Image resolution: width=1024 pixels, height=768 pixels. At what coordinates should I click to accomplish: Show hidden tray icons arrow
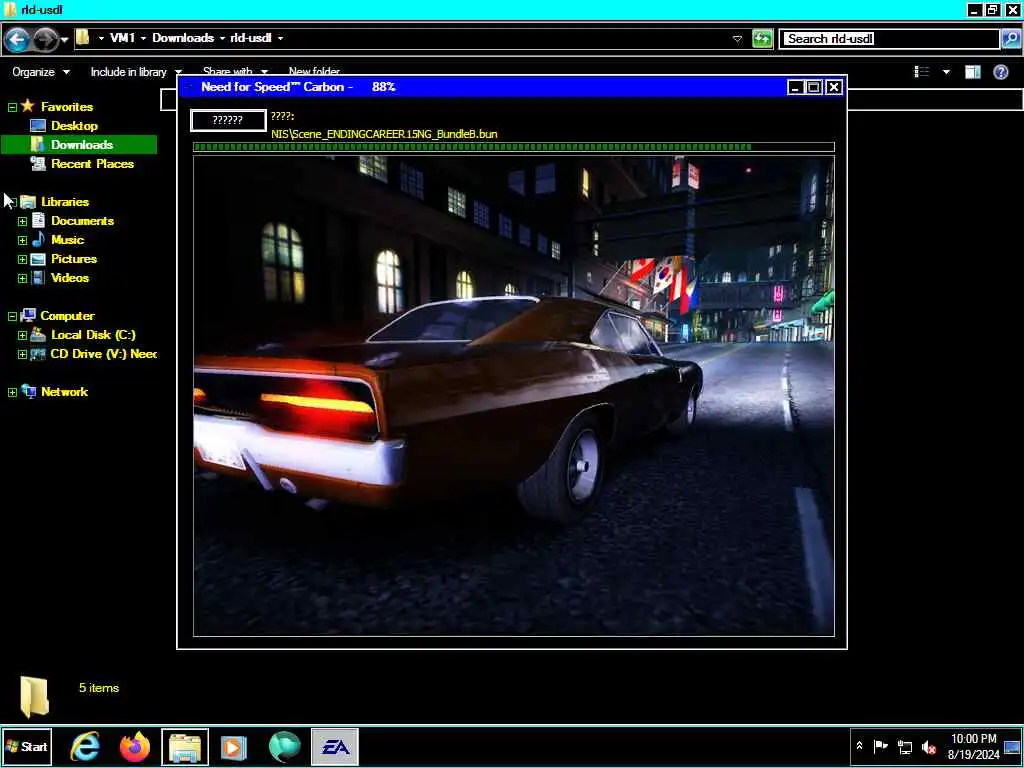coord(859,746)
